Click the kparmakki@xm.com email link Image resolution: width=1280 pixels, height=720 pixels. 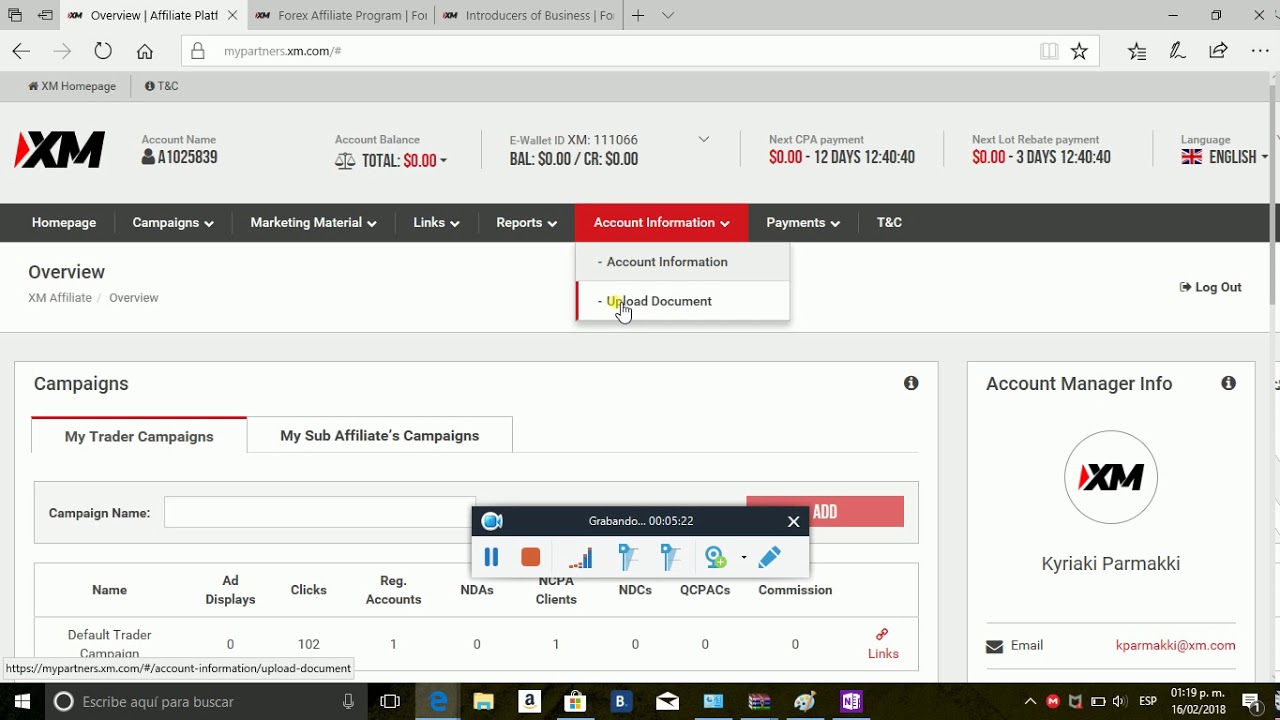pos(1175,645)
